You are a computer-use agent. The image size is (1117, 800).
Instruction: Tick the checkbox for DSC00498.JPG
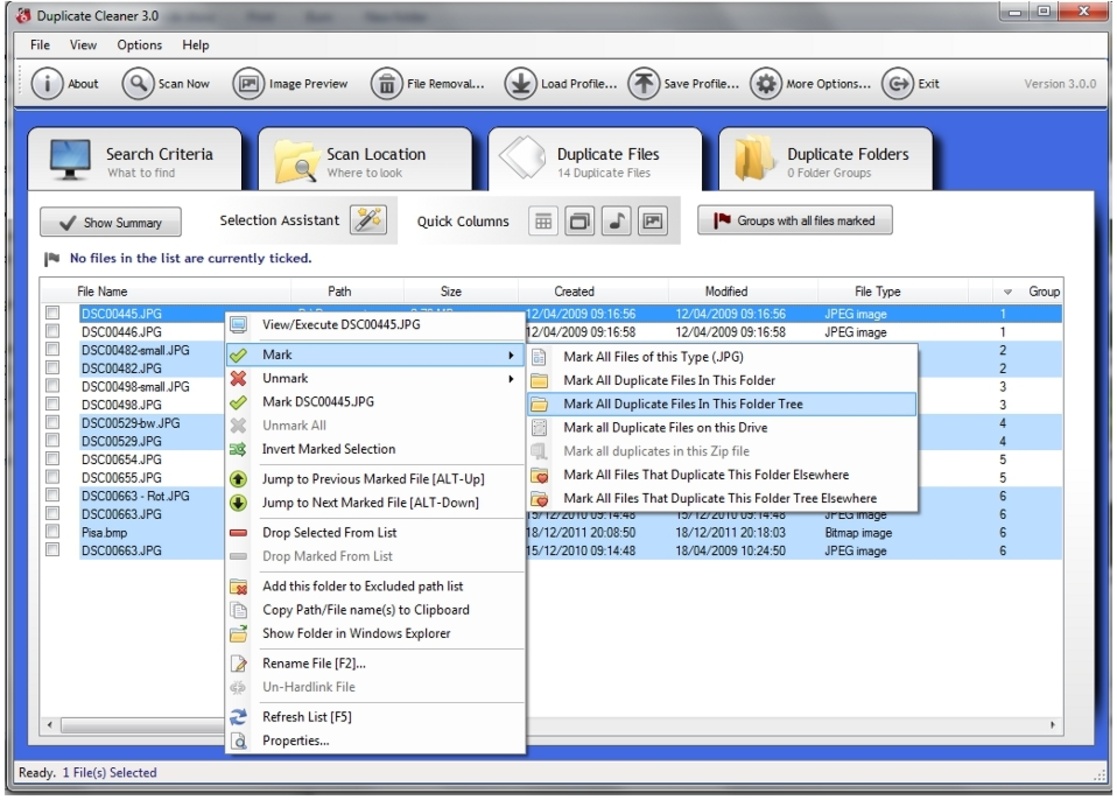point(52,404)
